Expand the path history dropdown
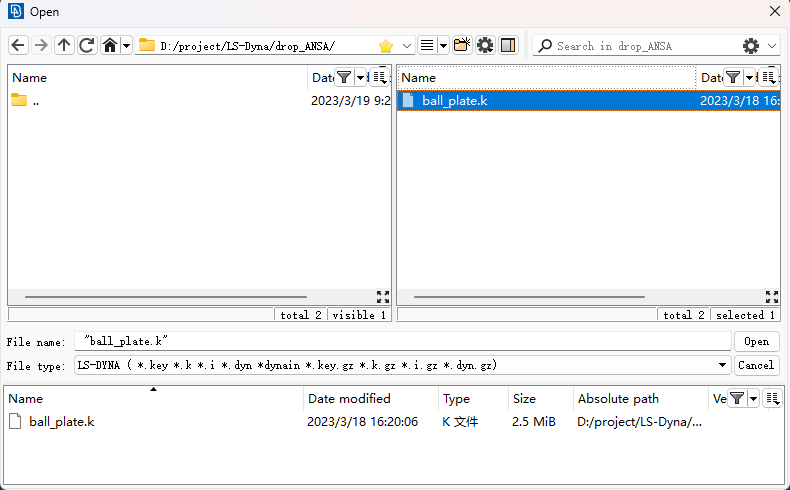This screenshot has height=490, width=790. click(x=407, y=46)
